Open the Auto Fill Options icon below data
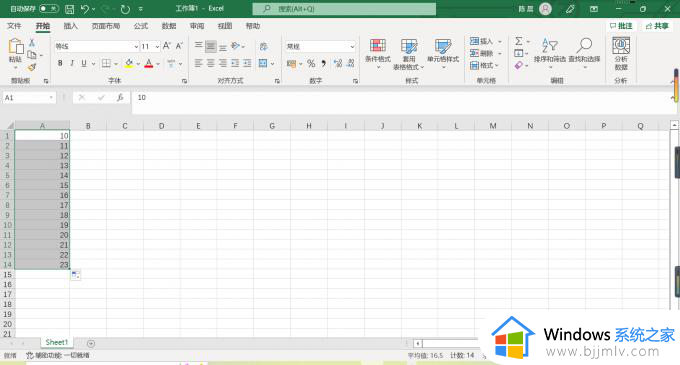 pyautogui.click(x=75, y=275)
